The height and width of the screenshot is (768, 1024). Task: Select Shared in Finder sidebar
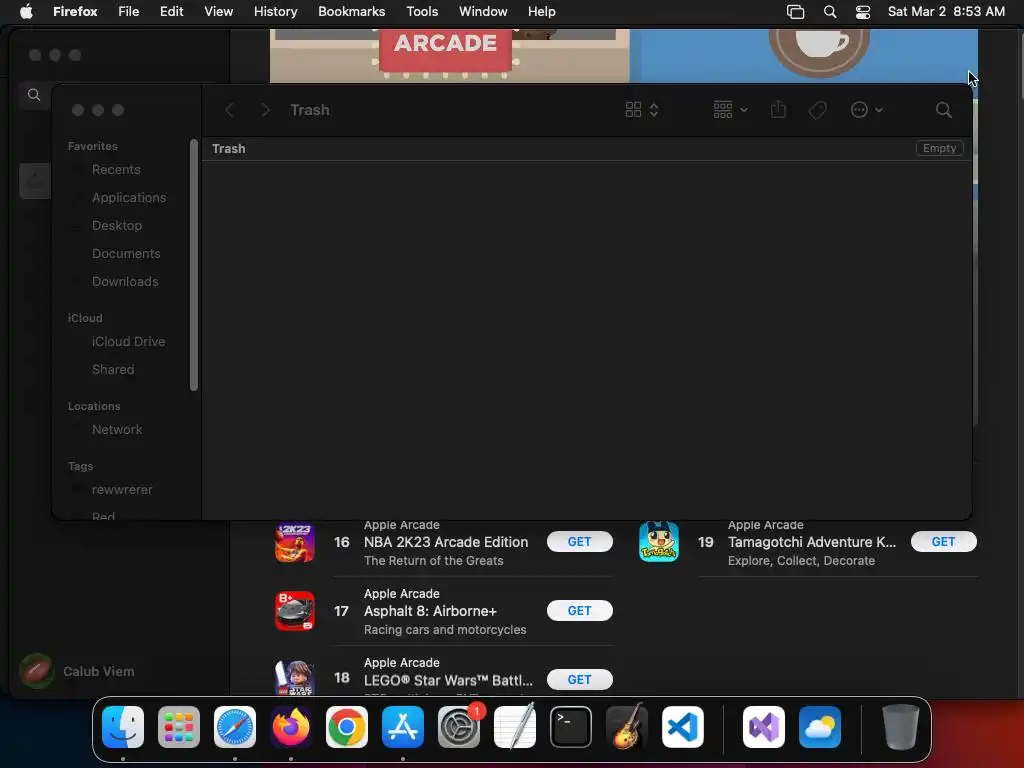(x=113, y=370)
